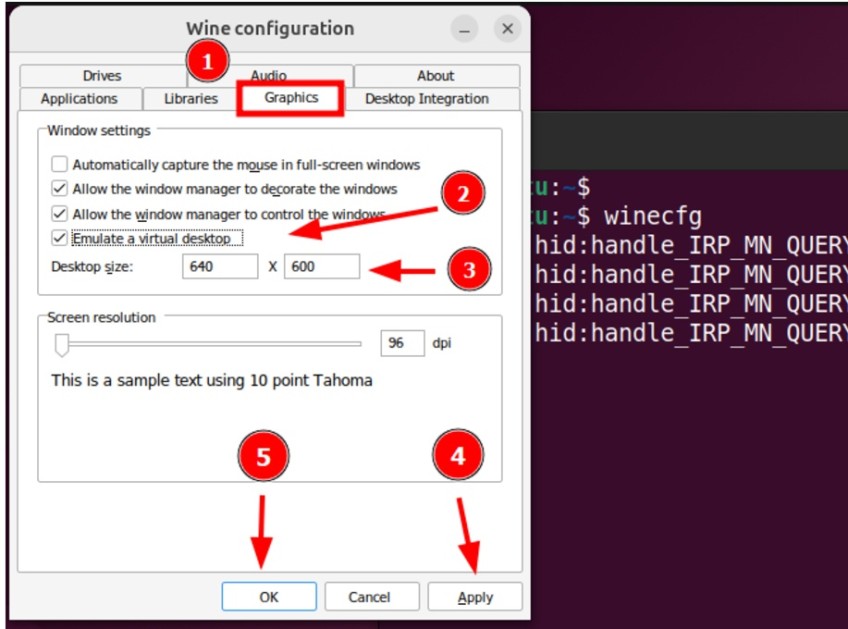Uncheck window manager decorate the windows

coord(60,189)
